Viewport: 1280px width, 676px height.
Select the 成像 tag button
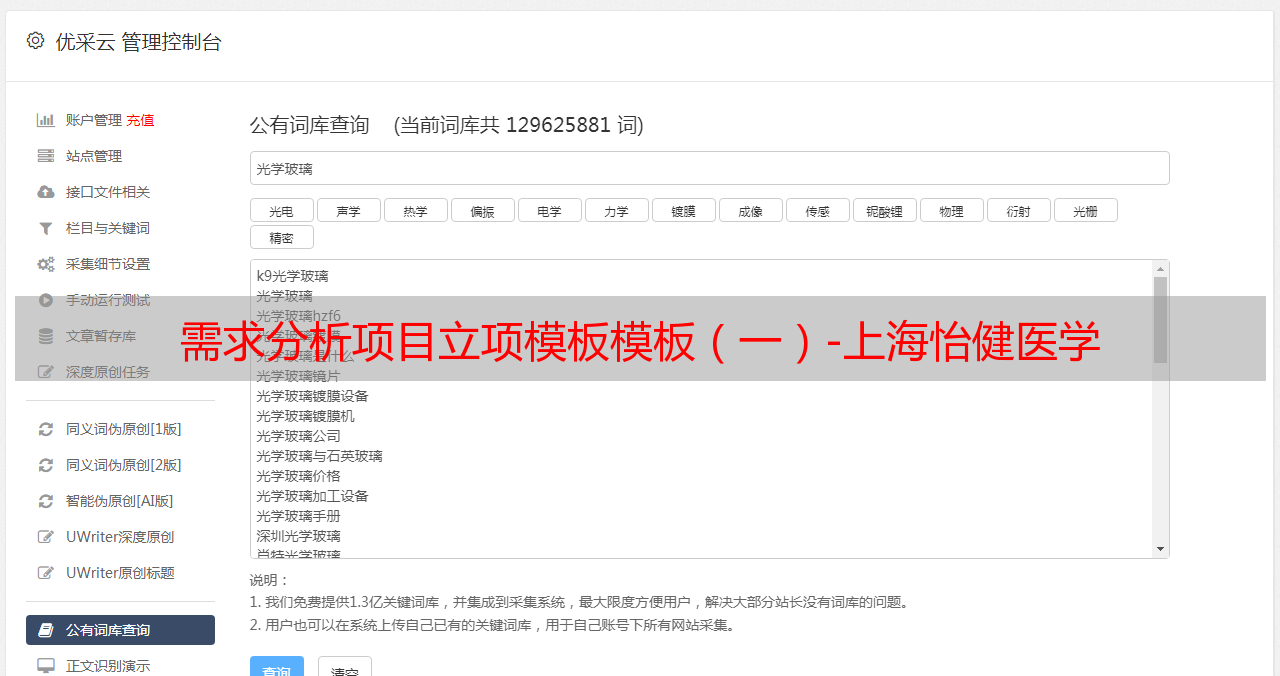point(751,210)
